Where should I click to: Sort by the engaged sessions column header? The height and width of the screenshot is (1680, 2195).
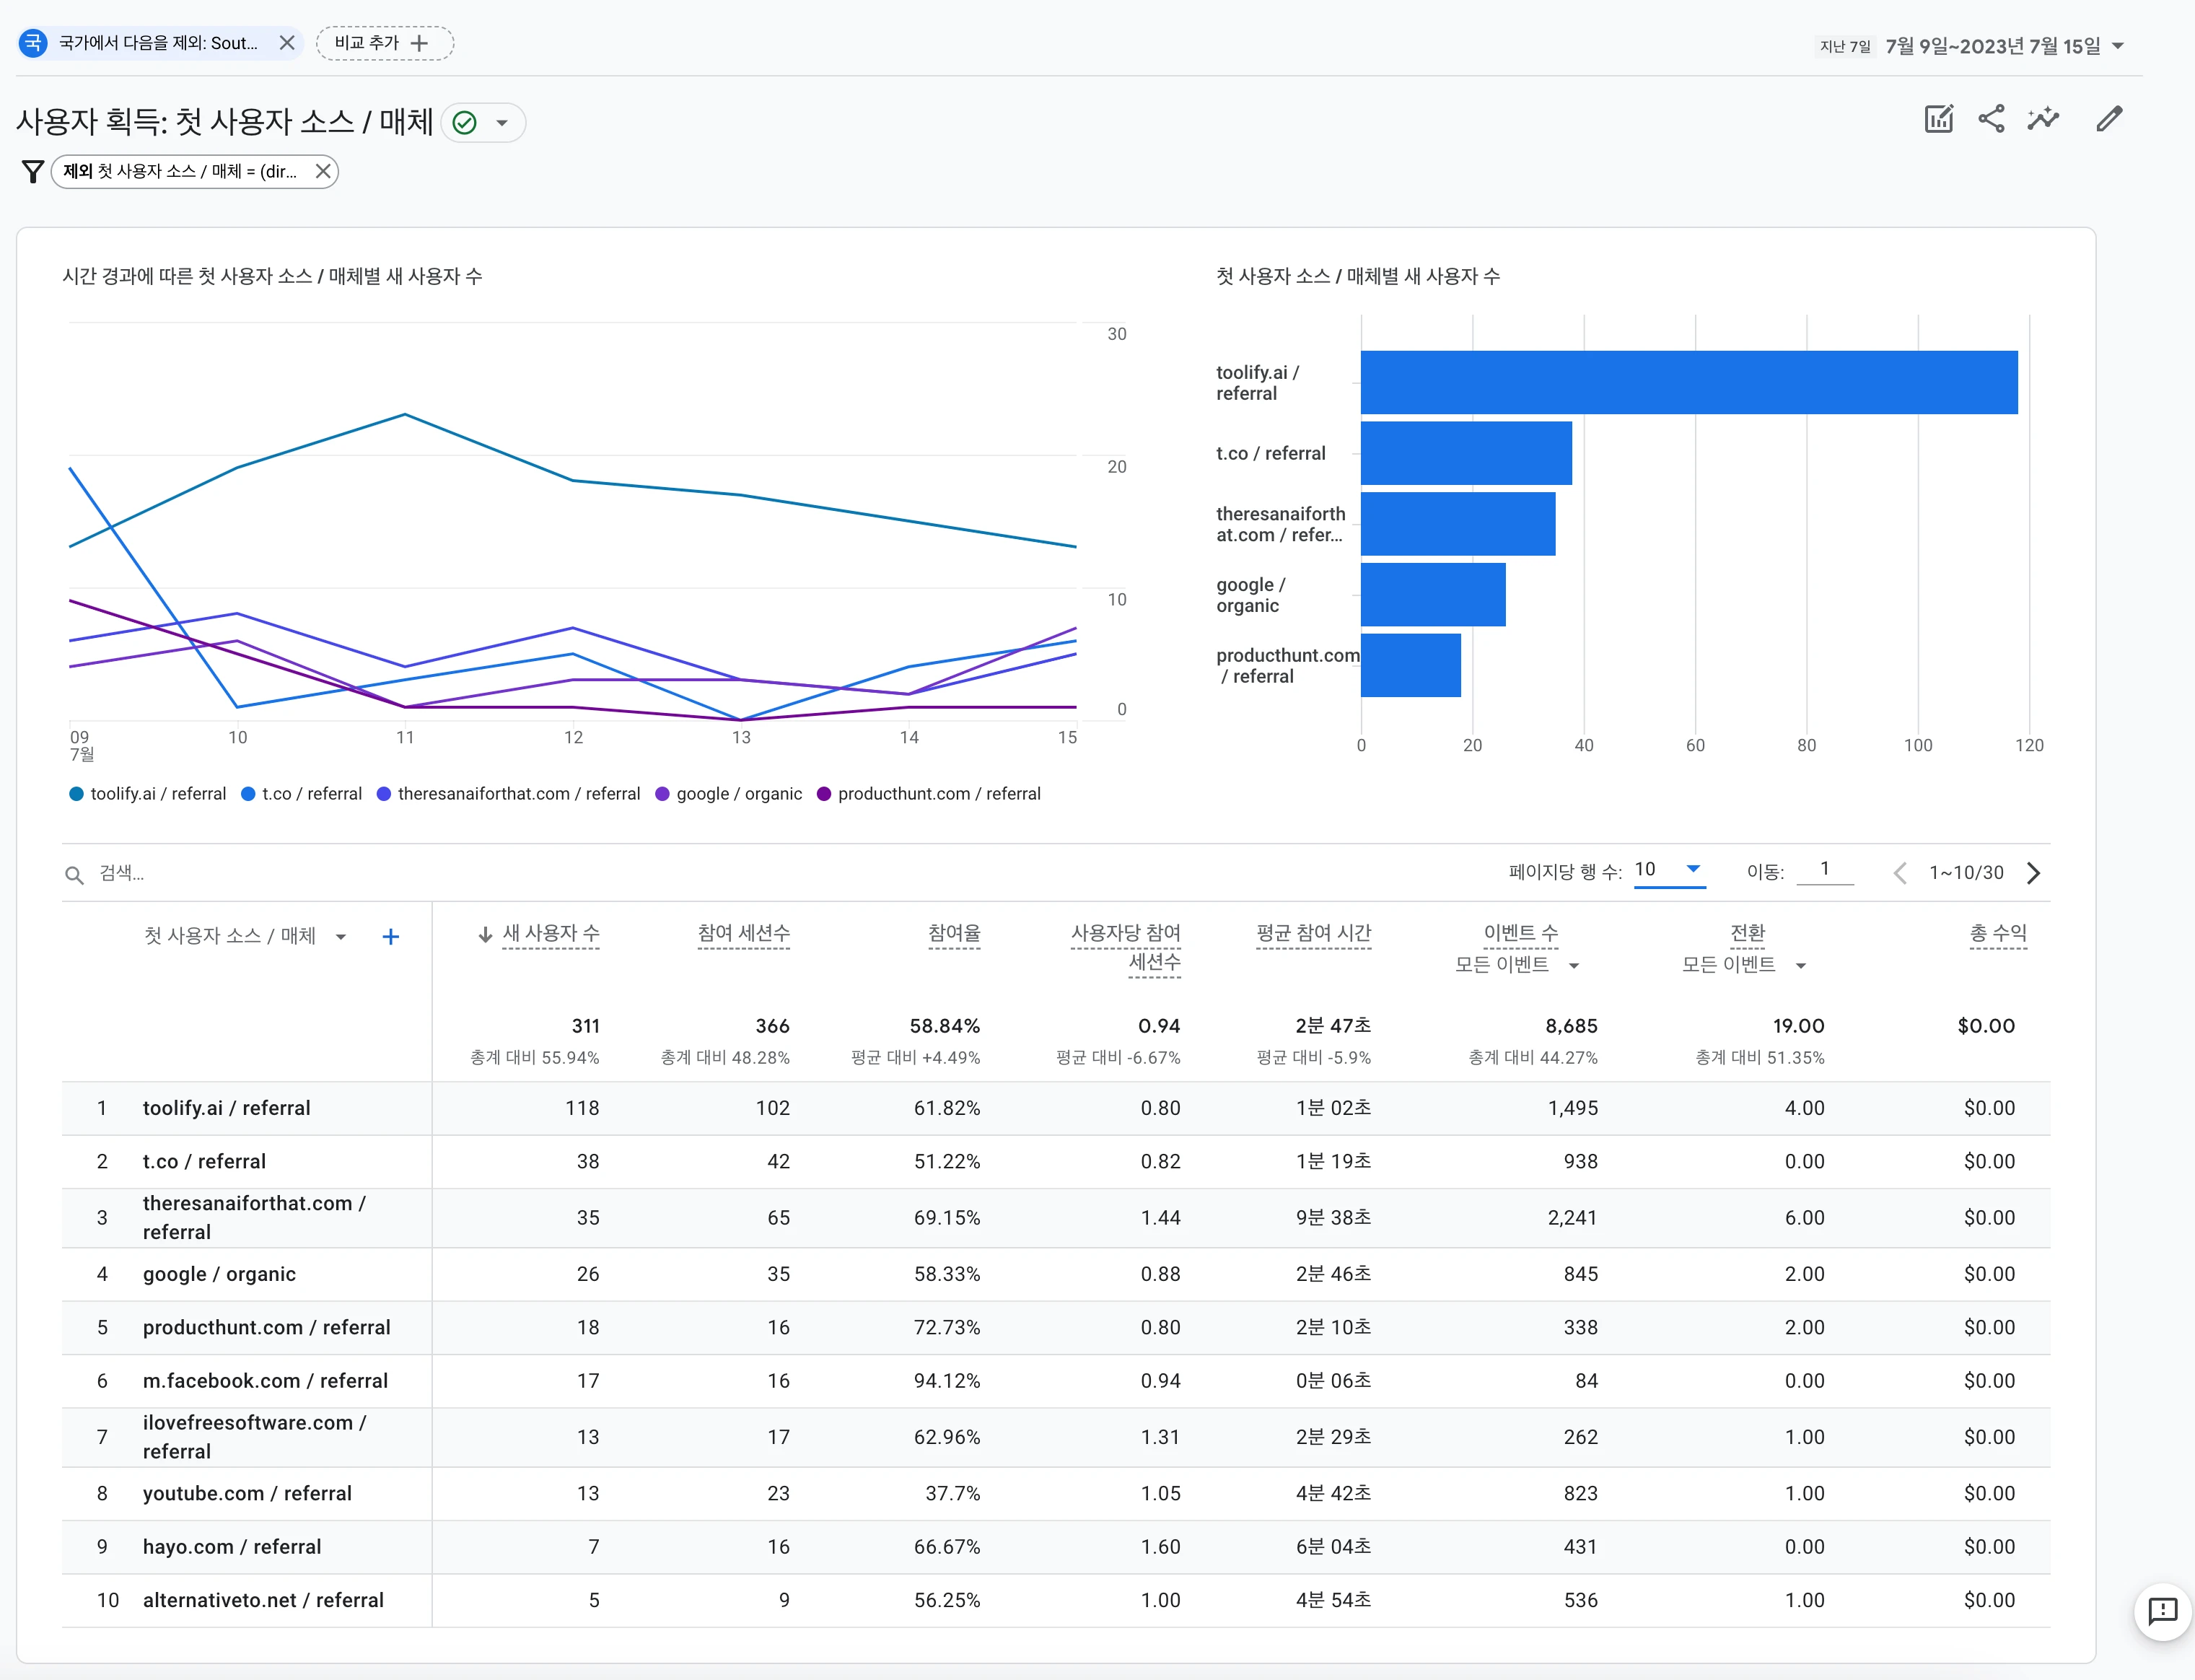(x=743, y=933)
